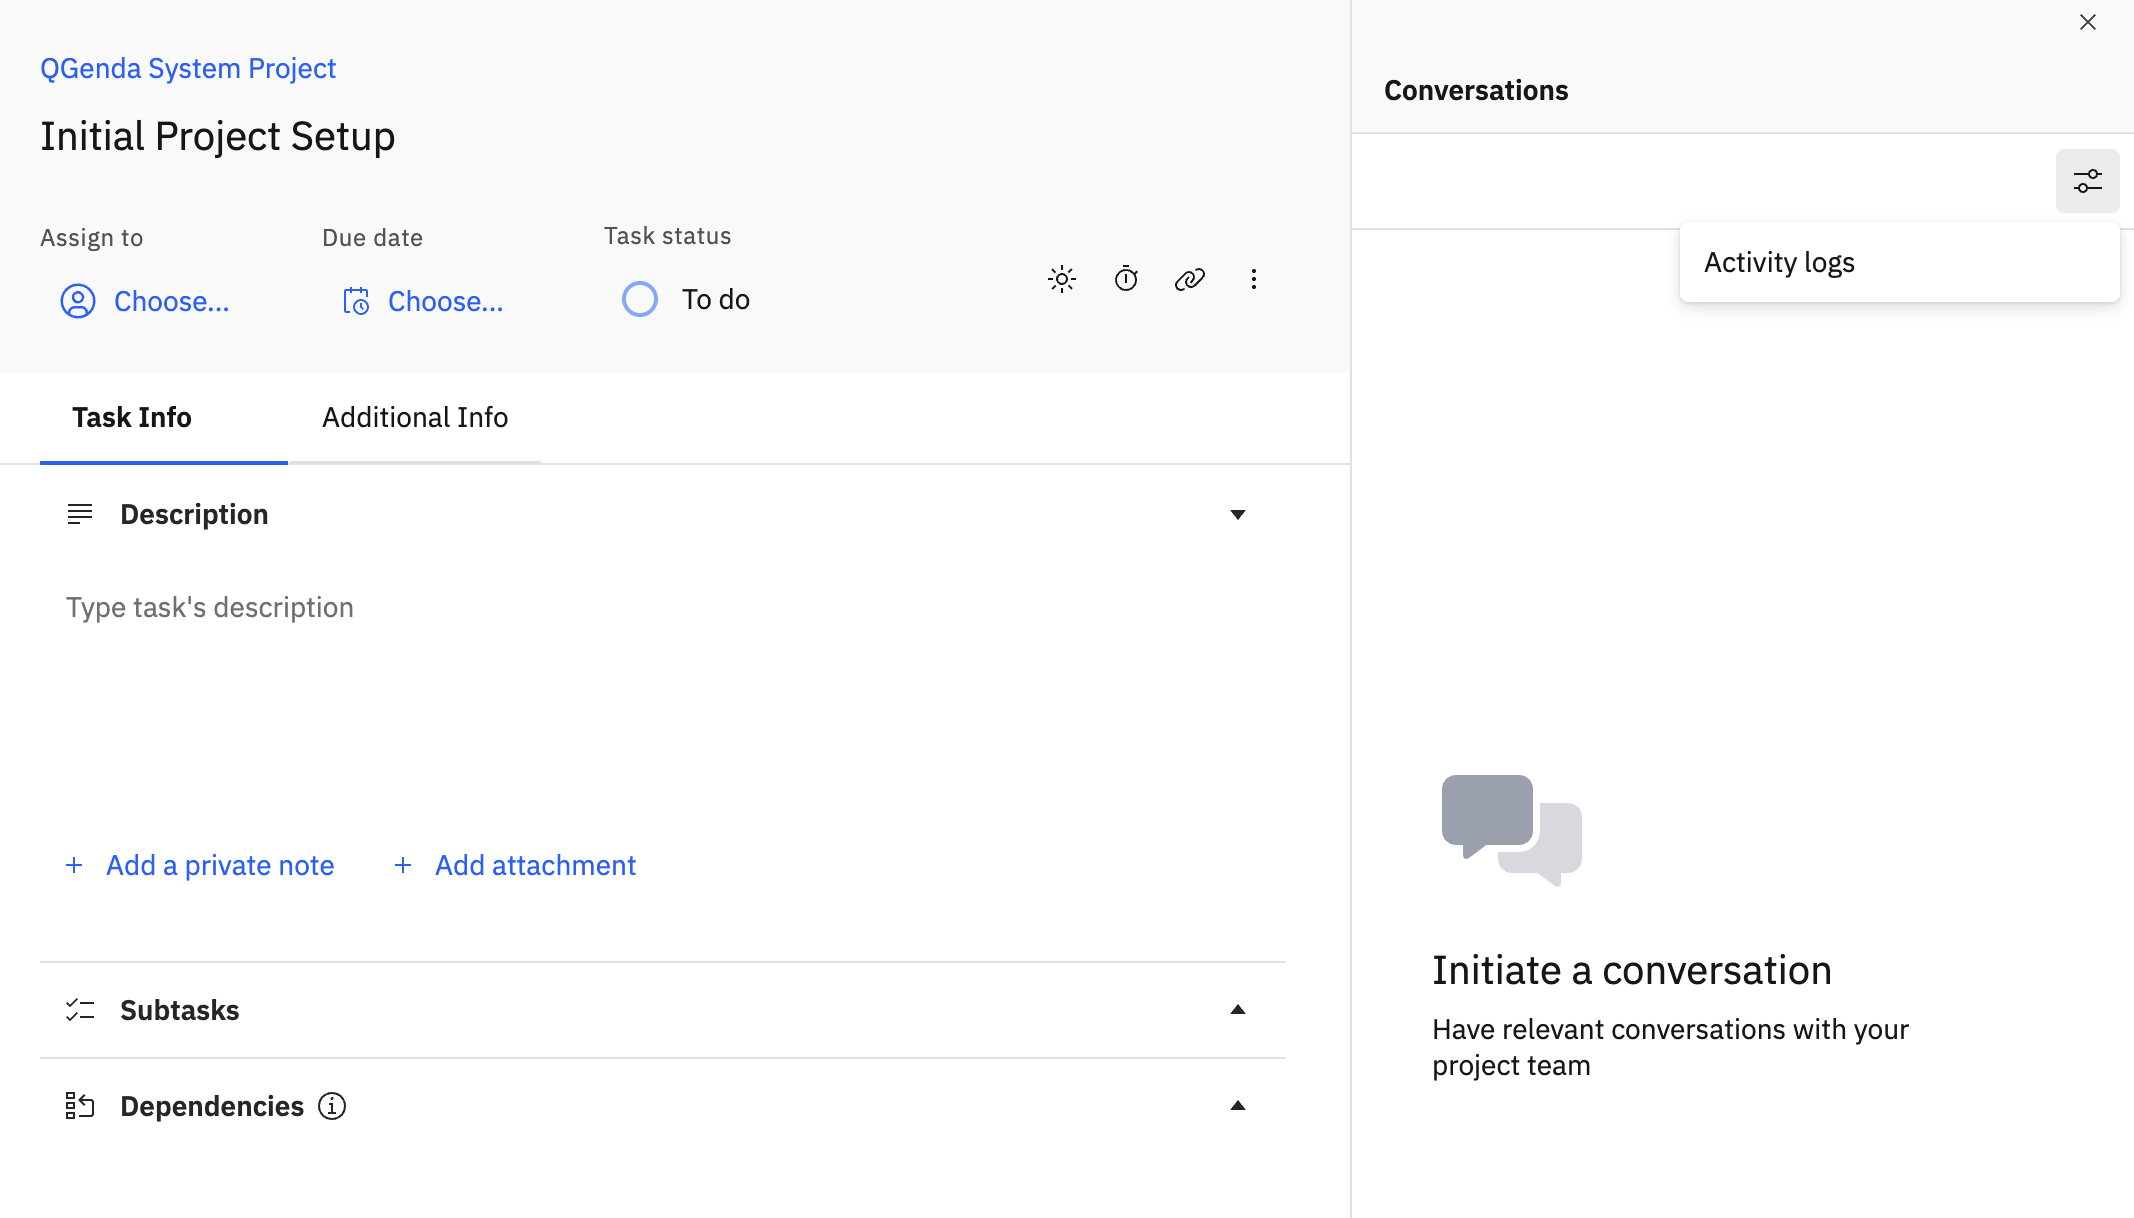The image size is (2134, 1218).
Task: Click the stopwatch timer icon
Action: (1126, 279)
